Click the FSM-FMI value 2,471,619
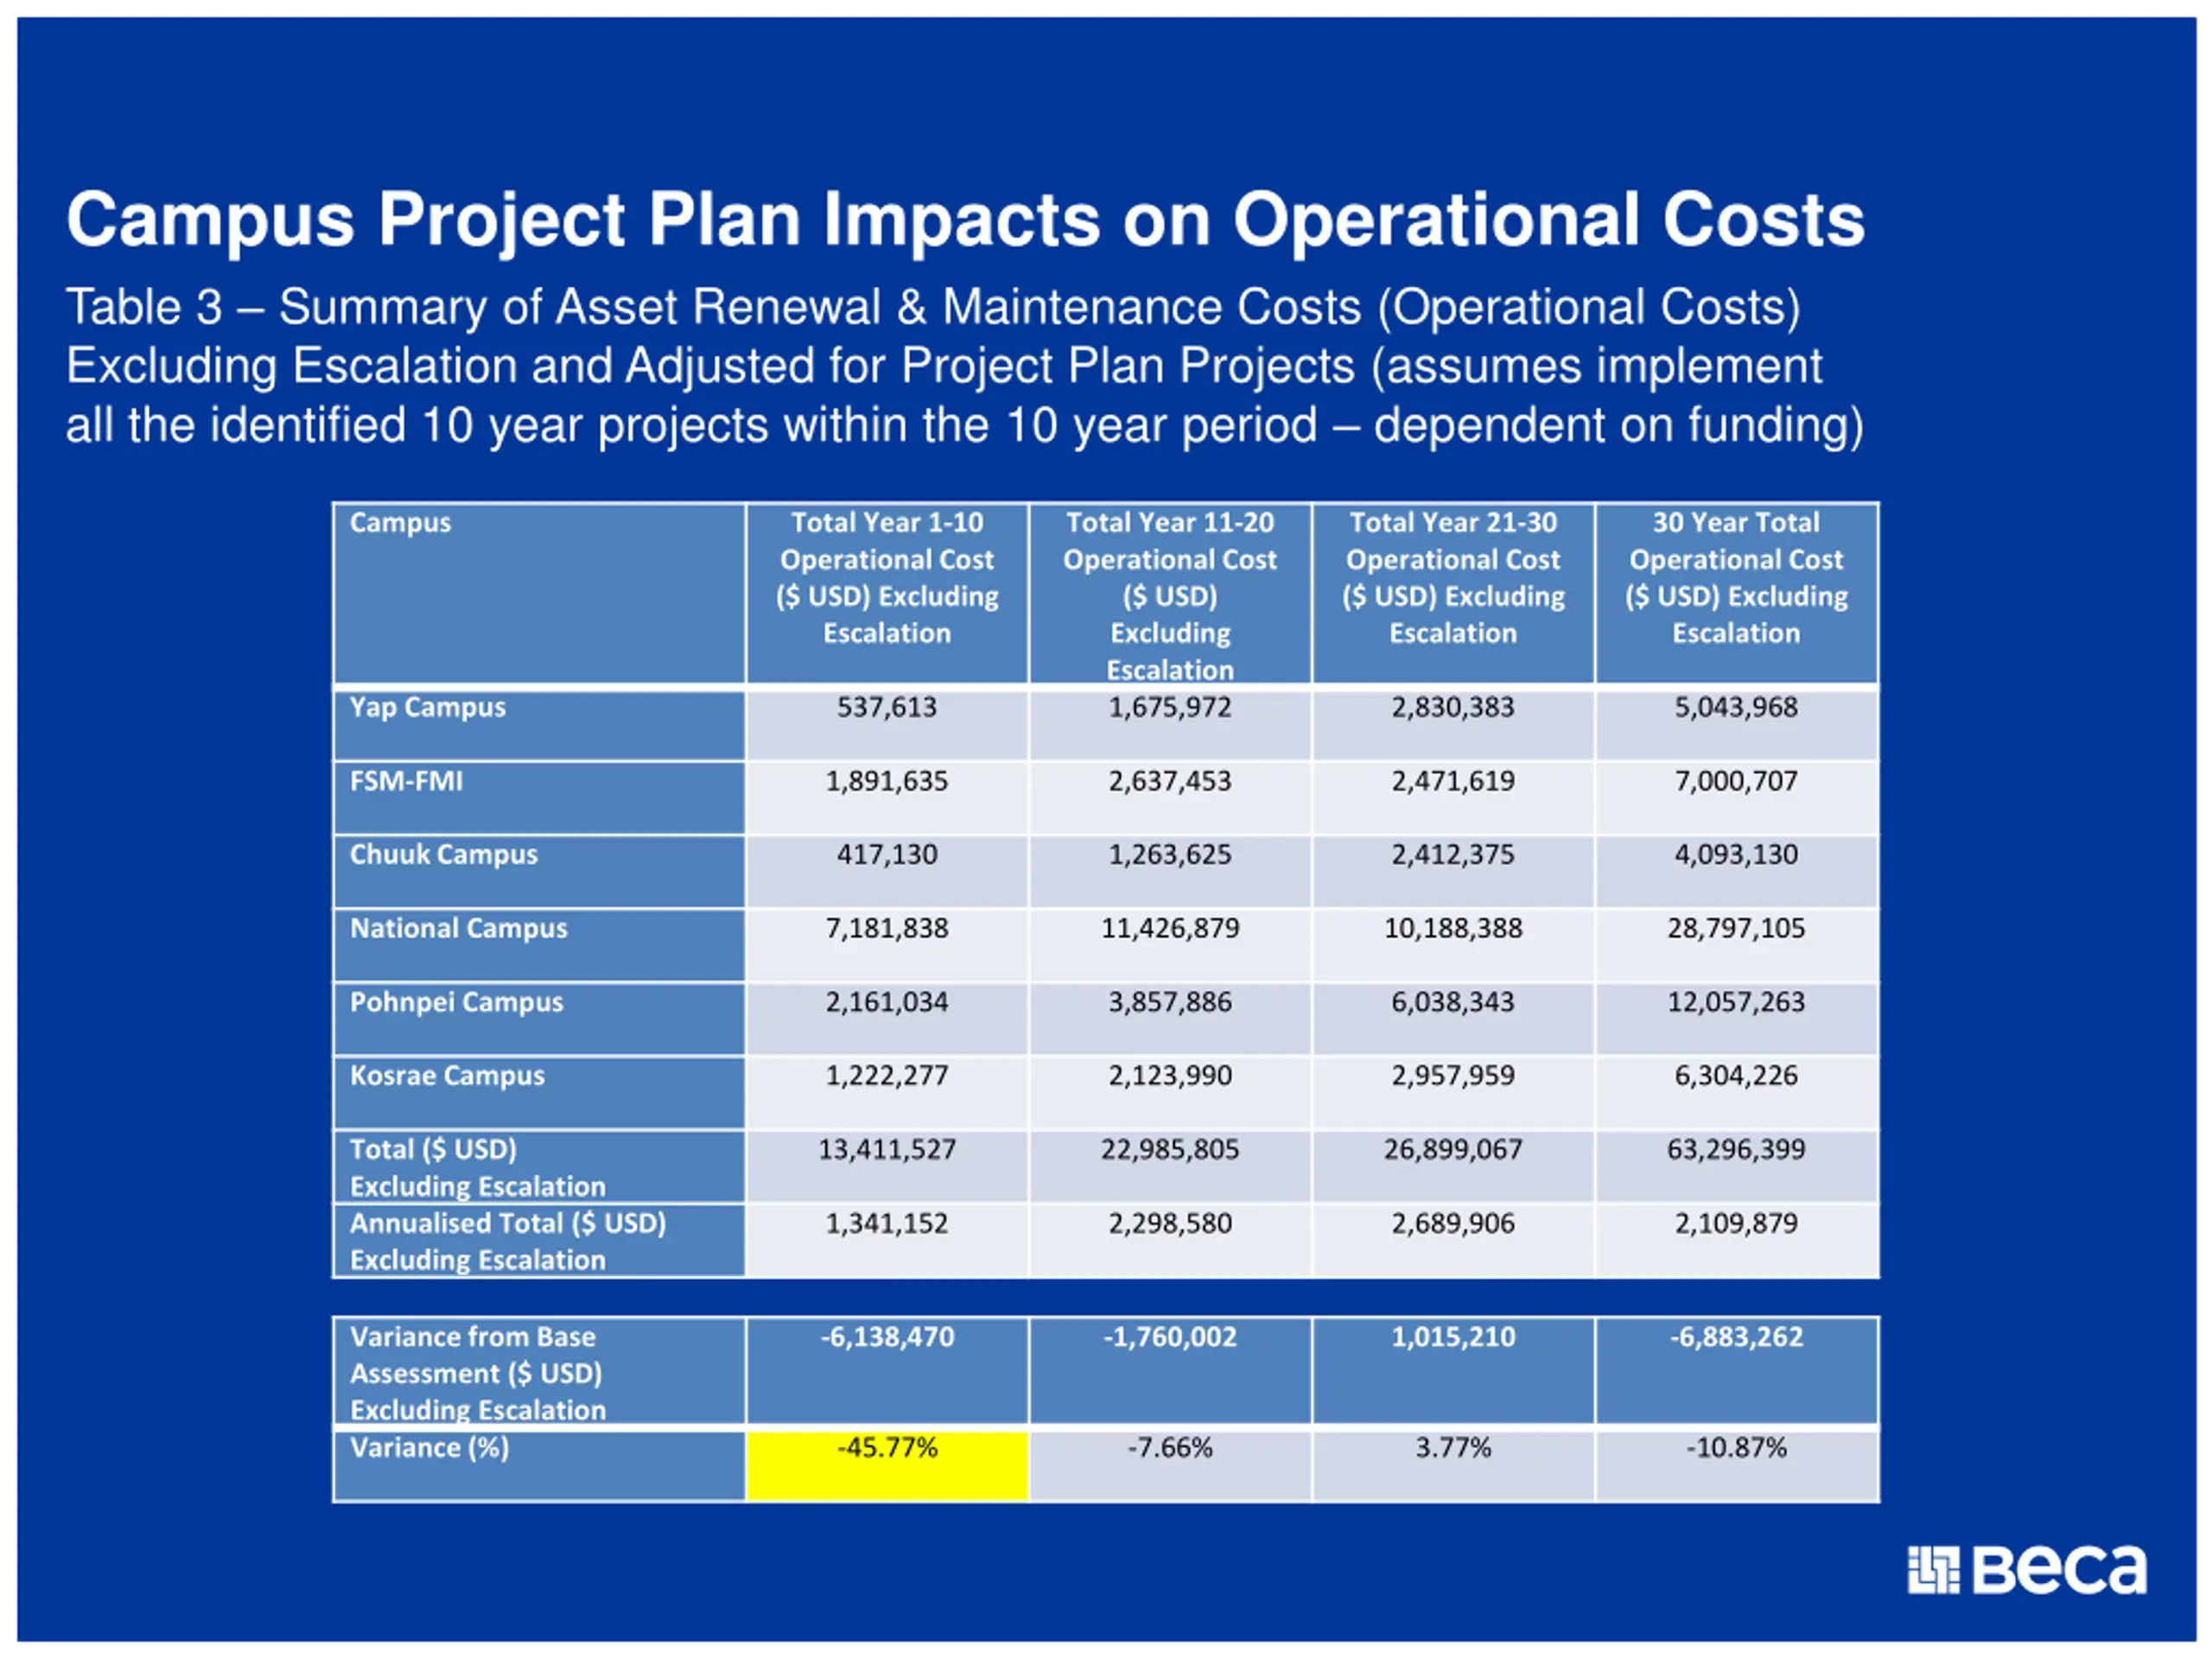Screen dimensions: 2212x1659 1453,781
